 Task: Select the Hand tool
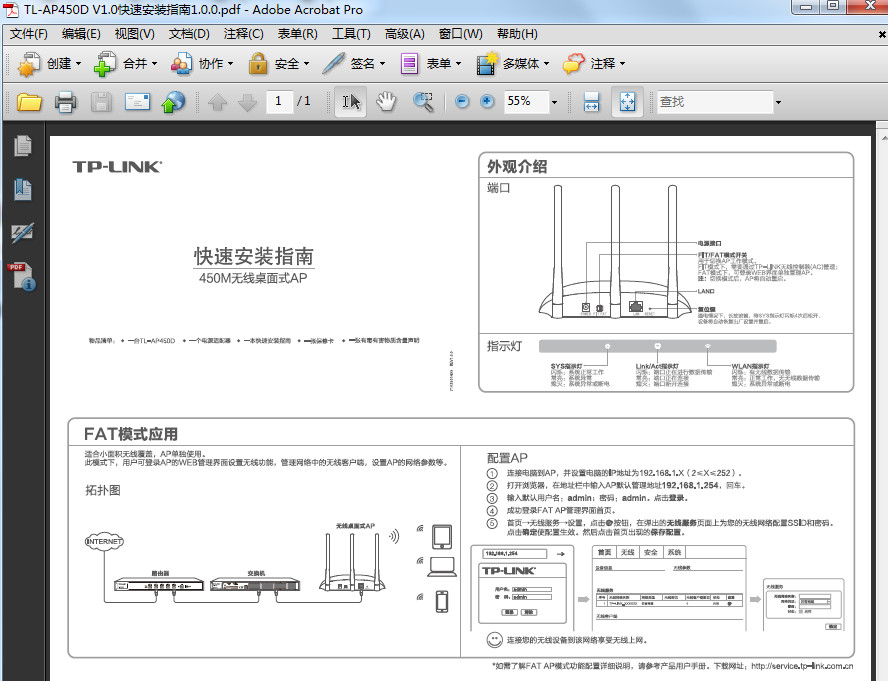[386, 102]
